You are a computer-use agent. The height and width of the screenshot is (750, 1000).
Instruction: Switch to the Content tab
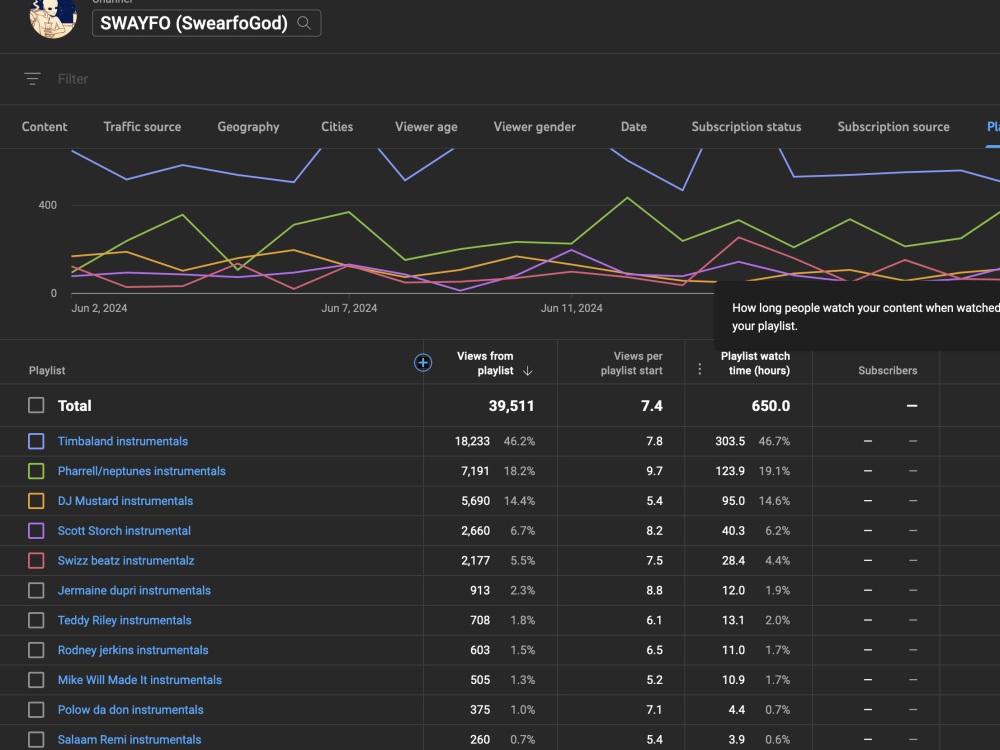pyautogui.click(x=44, y=126)
